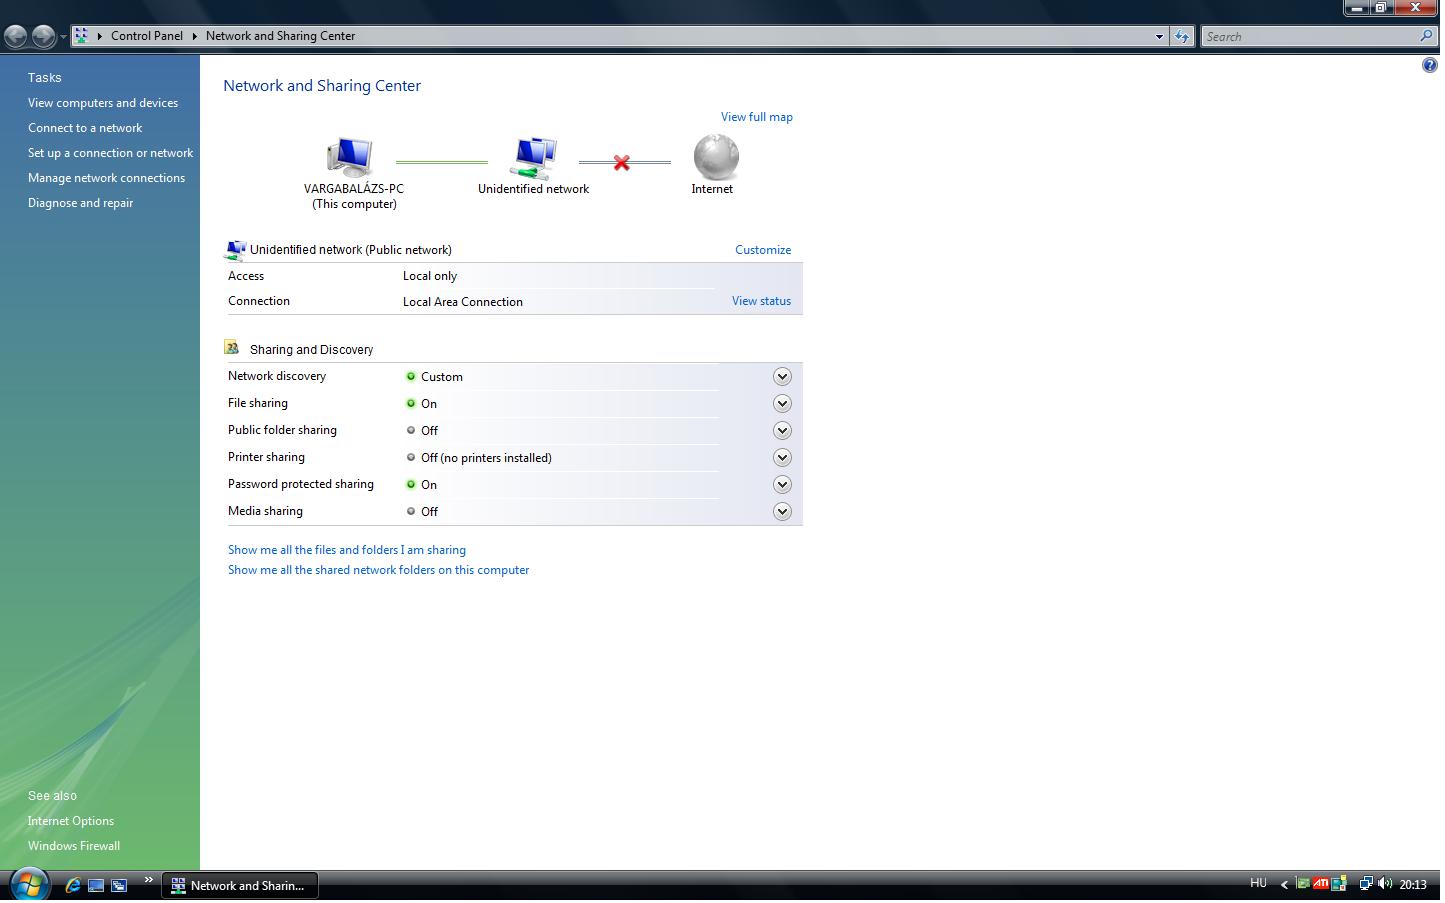
Task: Click the volume speaker tray icon
Action: point(1385,883)
